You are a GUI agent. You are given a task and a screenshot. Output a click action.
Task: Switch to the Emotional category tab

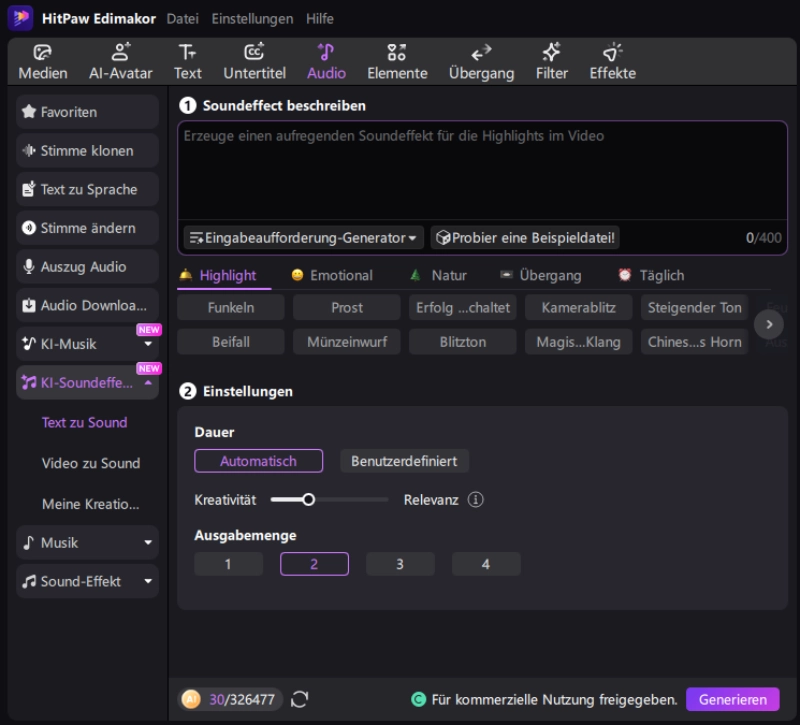pyautogui.click(x=332, y=275)
